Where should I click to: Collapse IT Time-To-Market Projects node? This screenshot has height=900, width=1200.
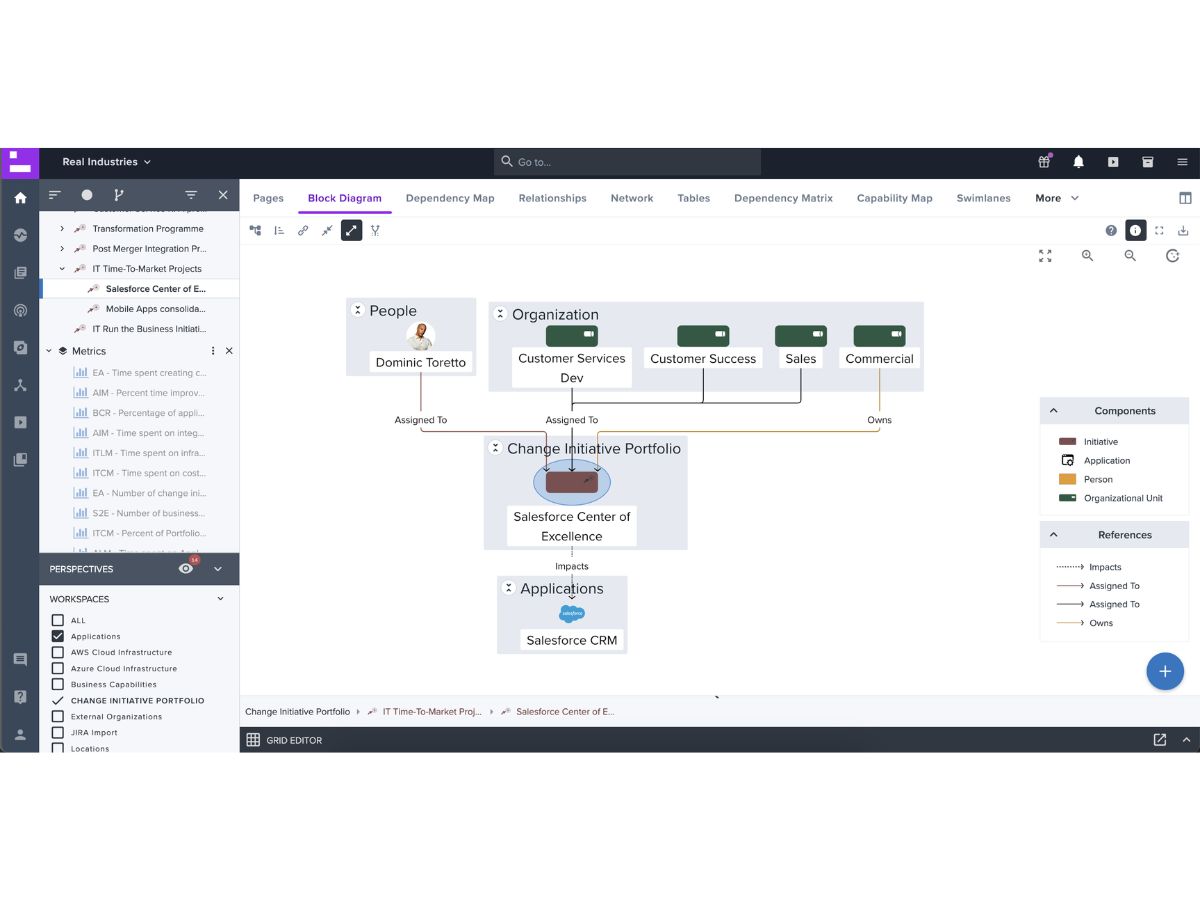click(62, 268)
